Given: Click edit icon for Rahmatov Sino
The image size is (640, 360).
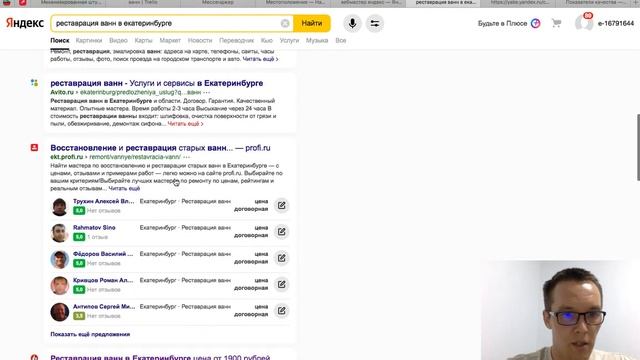Looking at the screenshot, I should [x=282, y=231].
